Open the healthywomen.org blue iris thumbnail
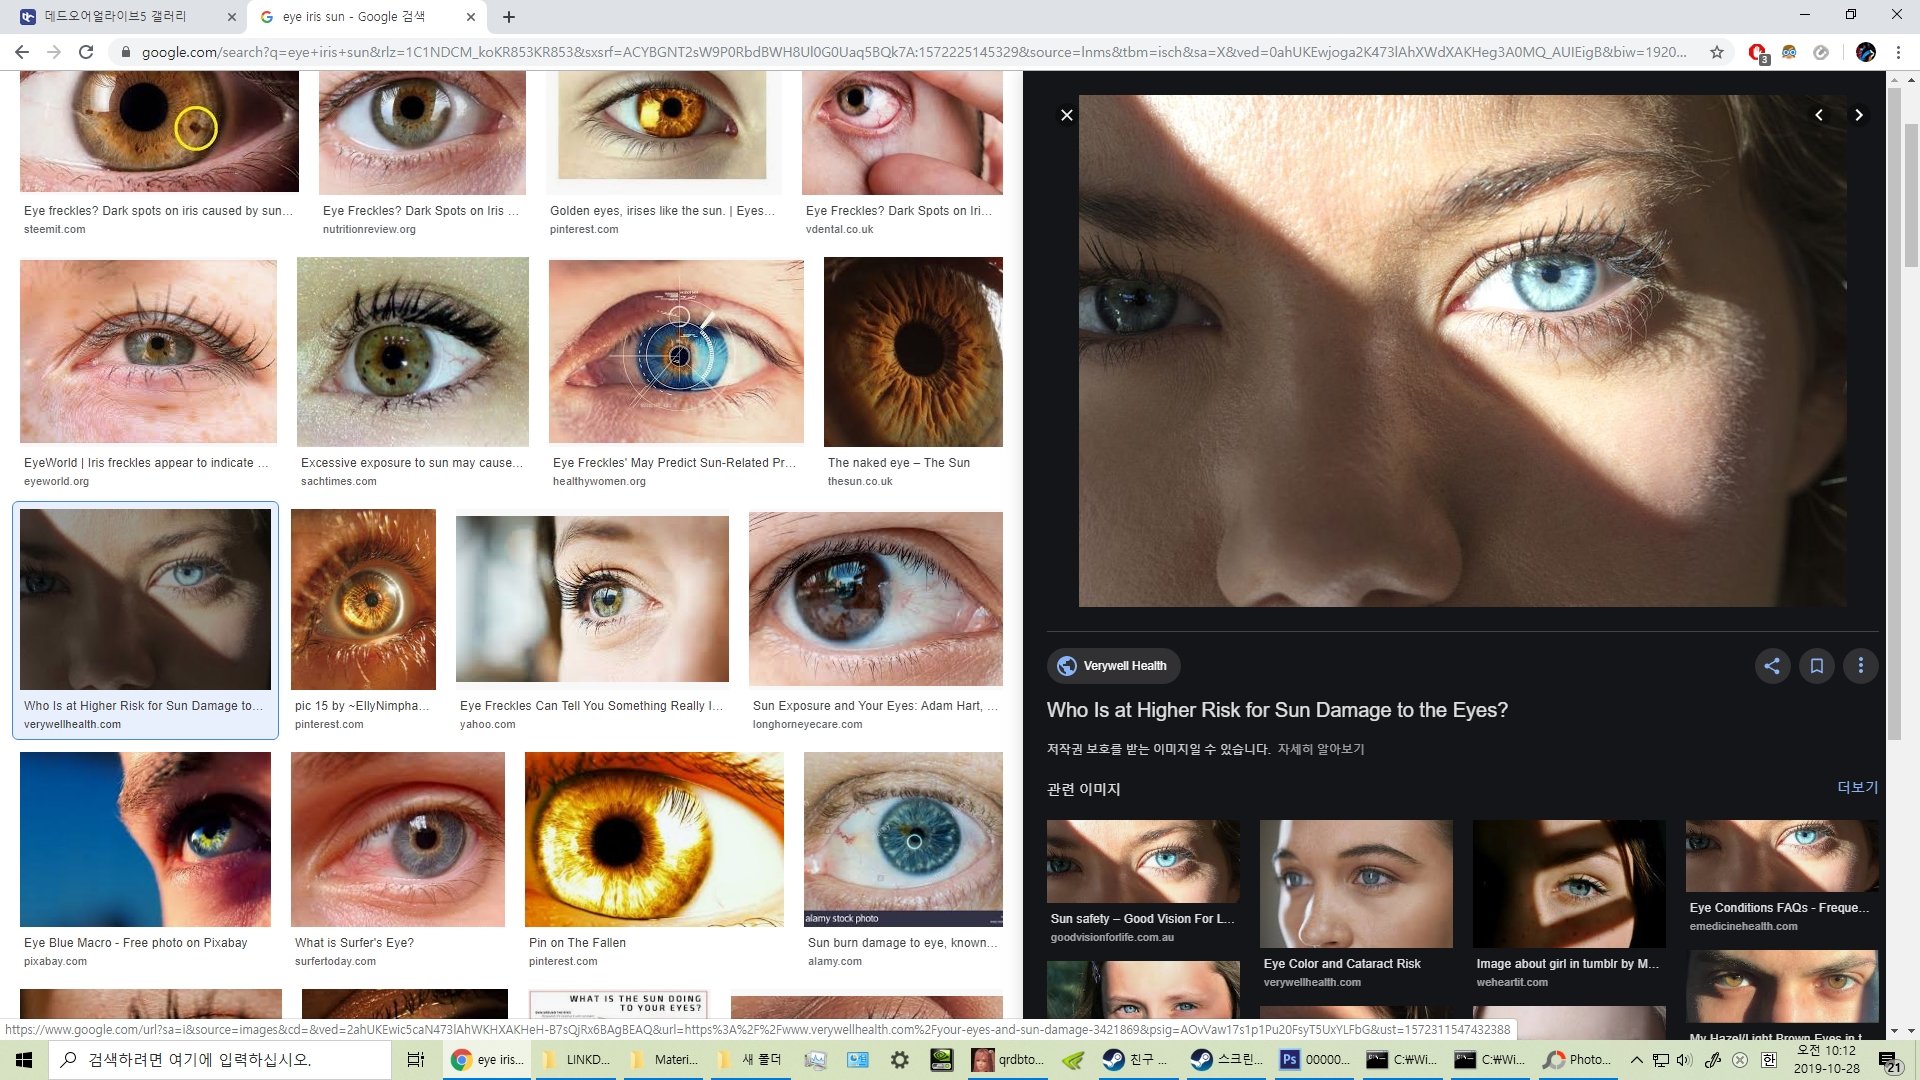The height and width of the screenshot is (1080, 1920). click(676, 351)
